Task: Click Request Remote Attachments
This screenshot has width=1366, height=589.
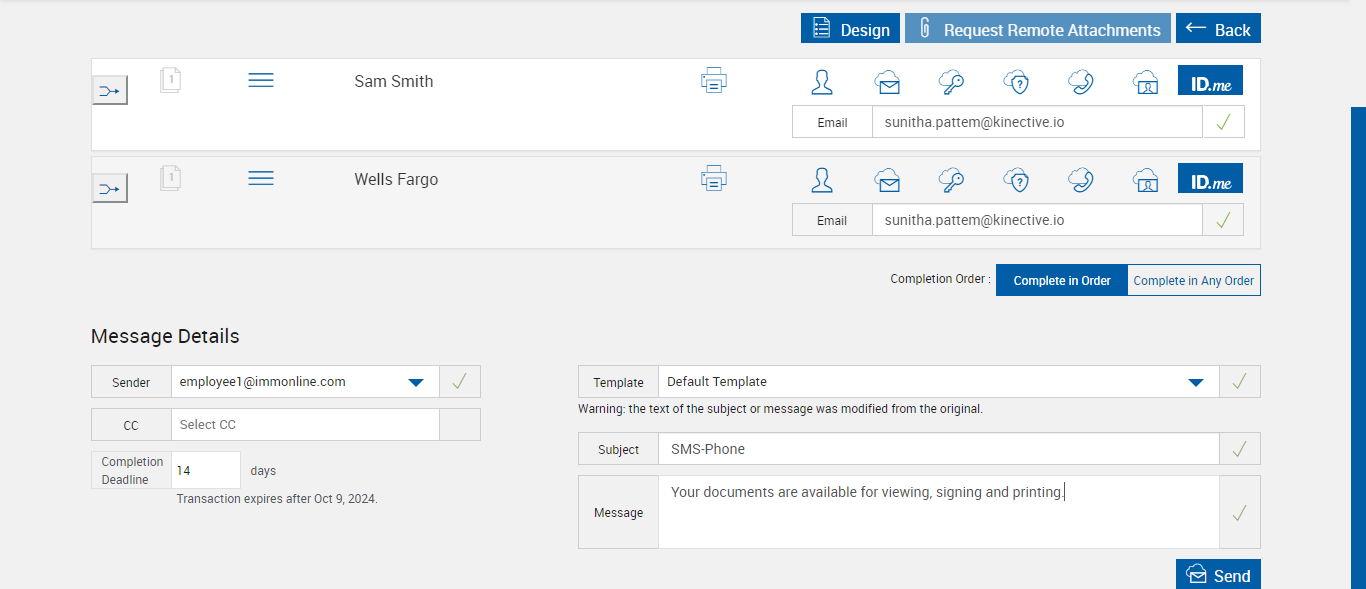Action: click(1038, 29)
